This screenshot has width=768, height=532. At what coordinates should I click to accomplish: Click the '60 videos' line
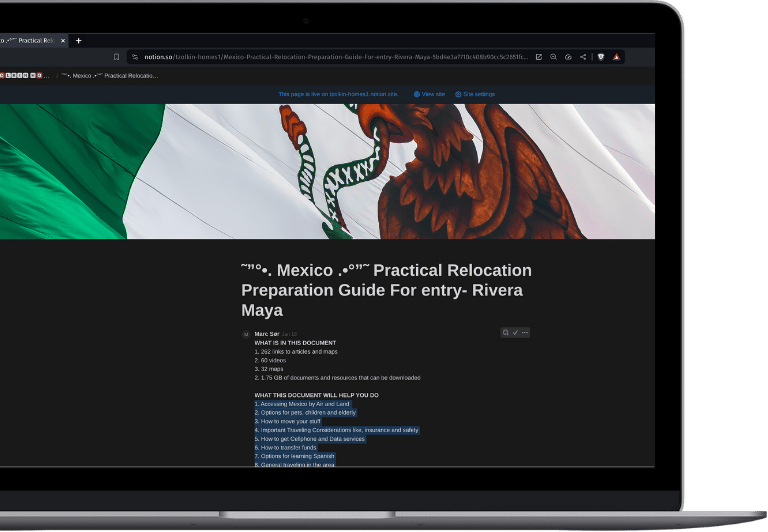click(270, 361)
